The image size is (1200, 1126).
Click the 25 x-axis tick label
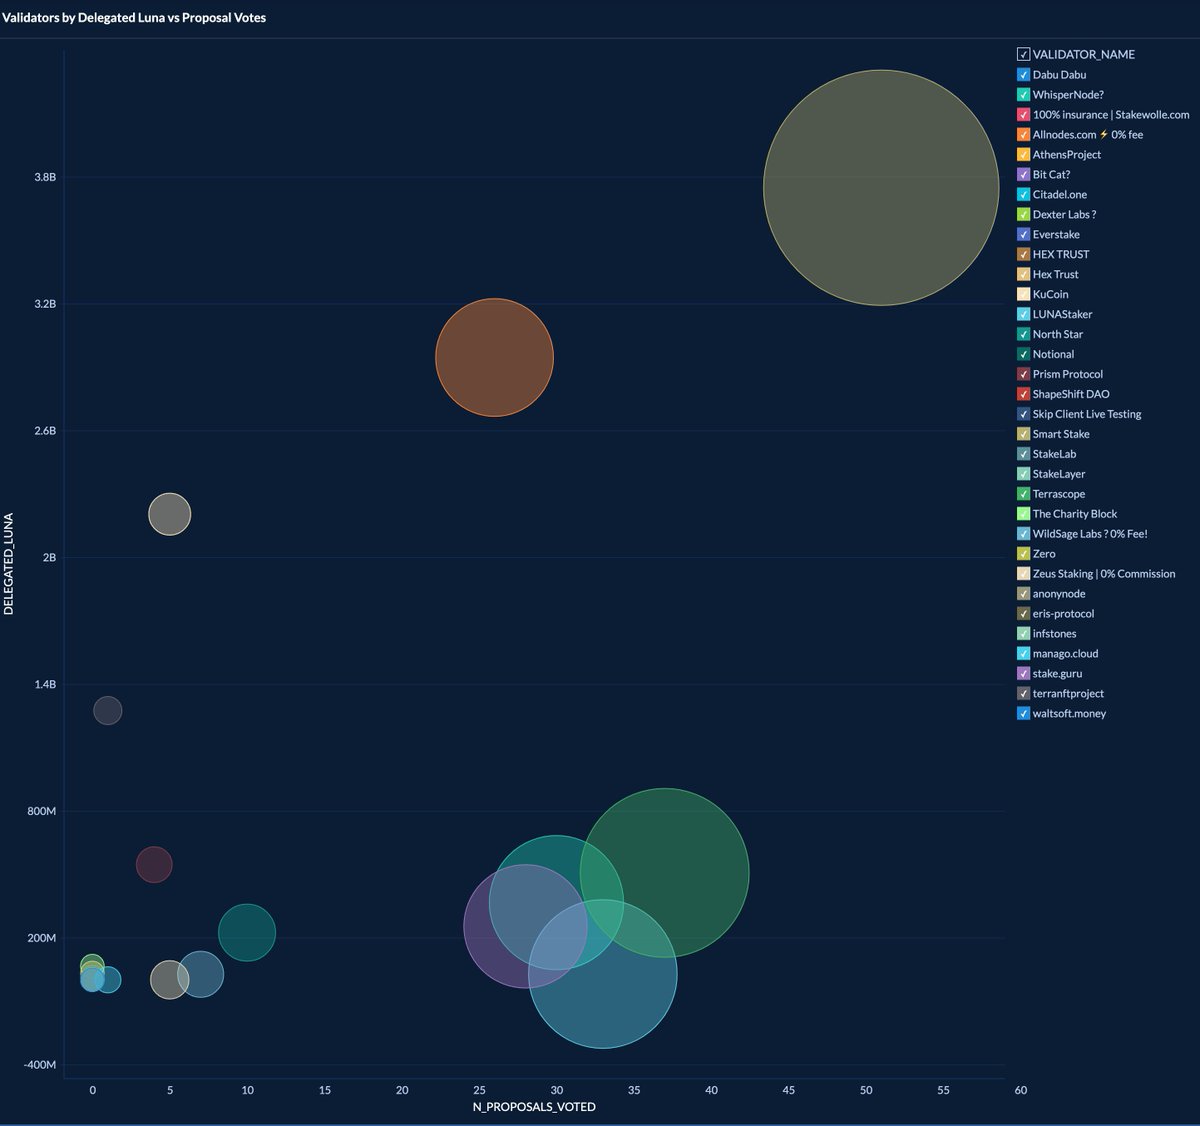(x=479, y=1090)
